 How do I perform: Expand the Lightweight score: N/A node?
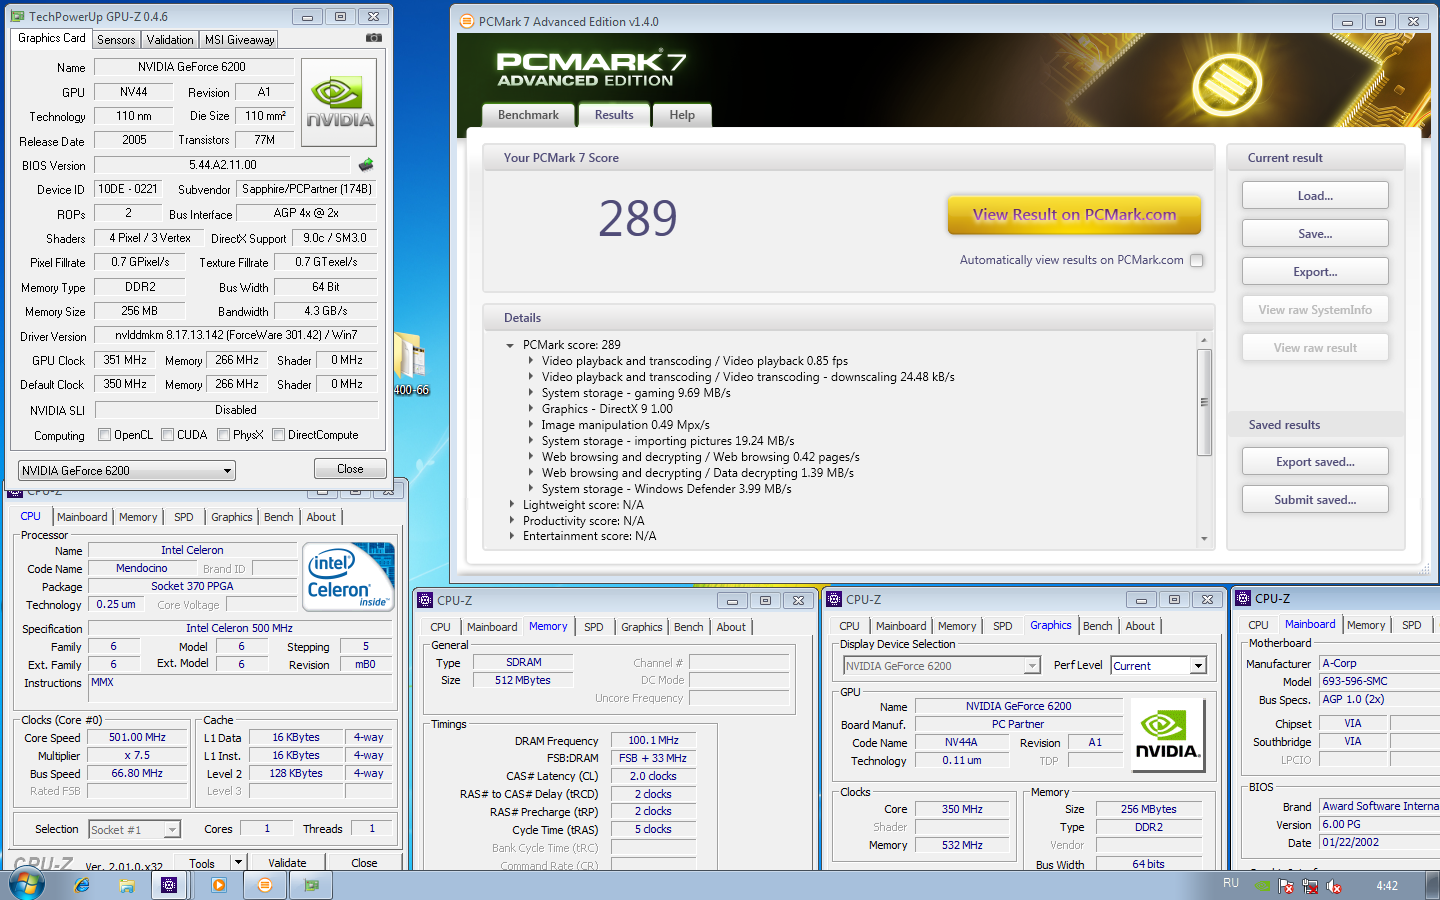pos(511,505)
